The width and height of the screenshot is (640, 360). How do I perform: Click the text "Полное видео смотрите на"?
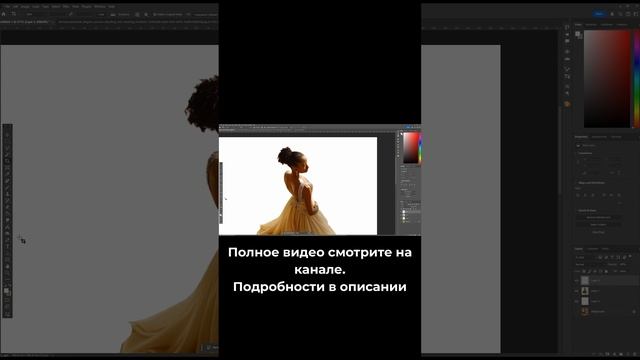320,252
